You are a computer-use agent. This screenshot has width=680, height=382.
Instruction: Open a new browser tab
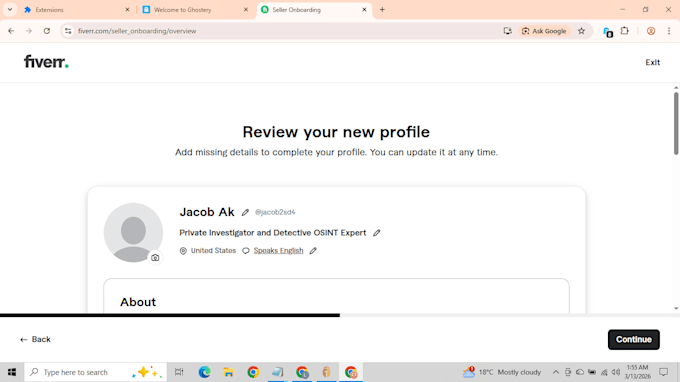[x=382, y=10]
